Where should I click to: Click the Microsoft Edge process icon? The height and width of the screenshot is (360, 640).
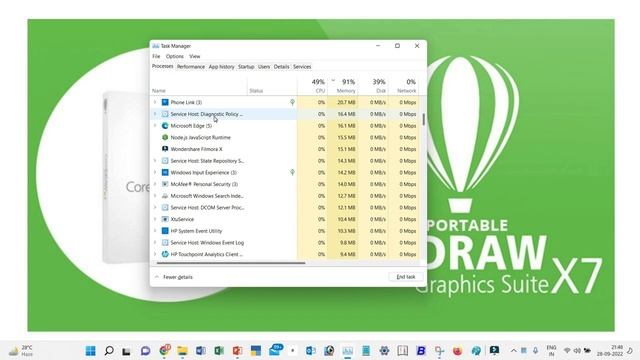point(165,126)
